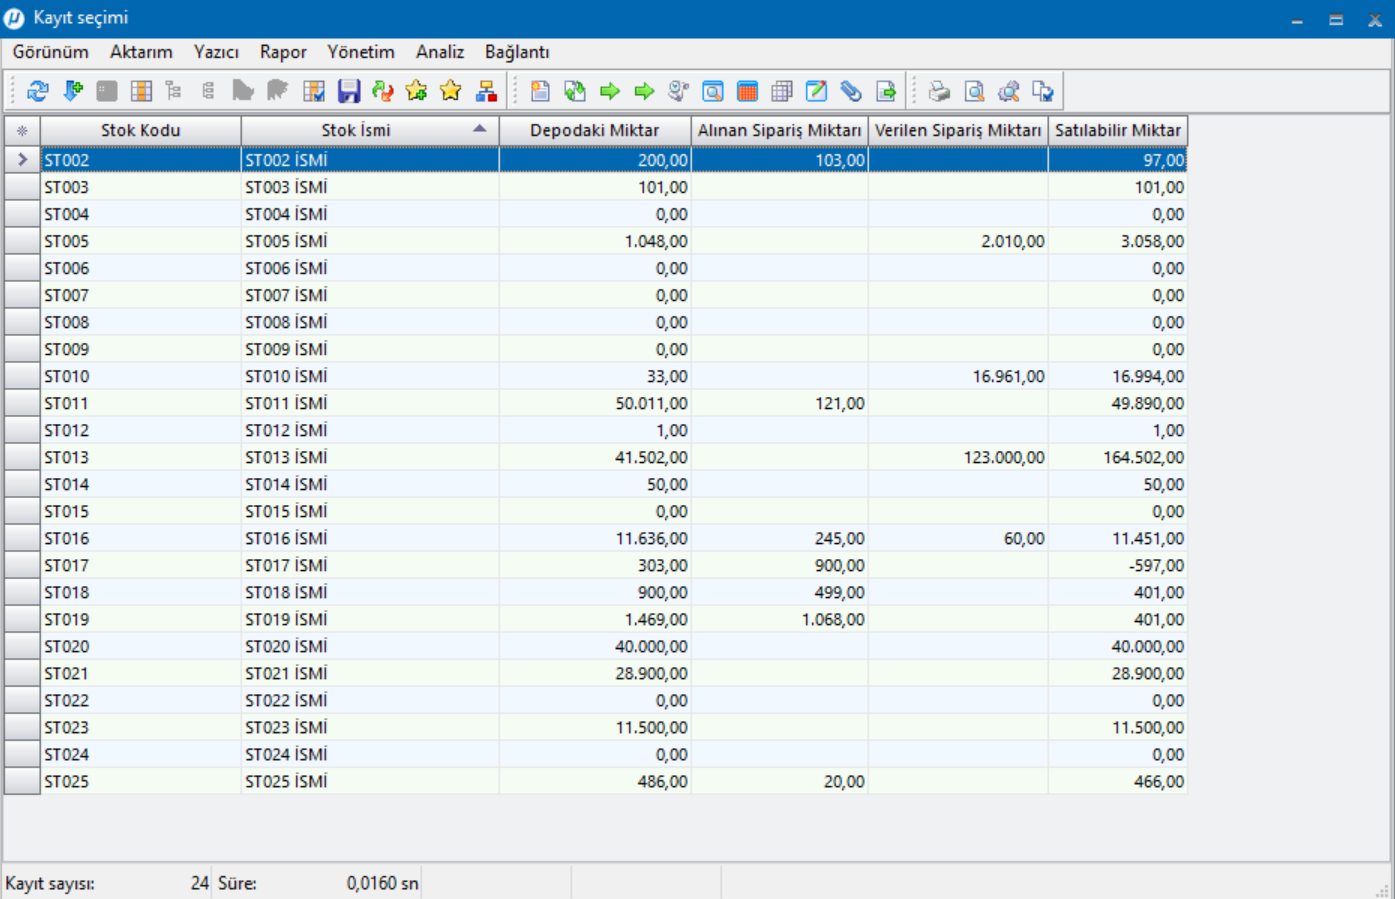
Task: Click the 123.000,00 value in ST013 row
Action: click(x=958, y=457)
